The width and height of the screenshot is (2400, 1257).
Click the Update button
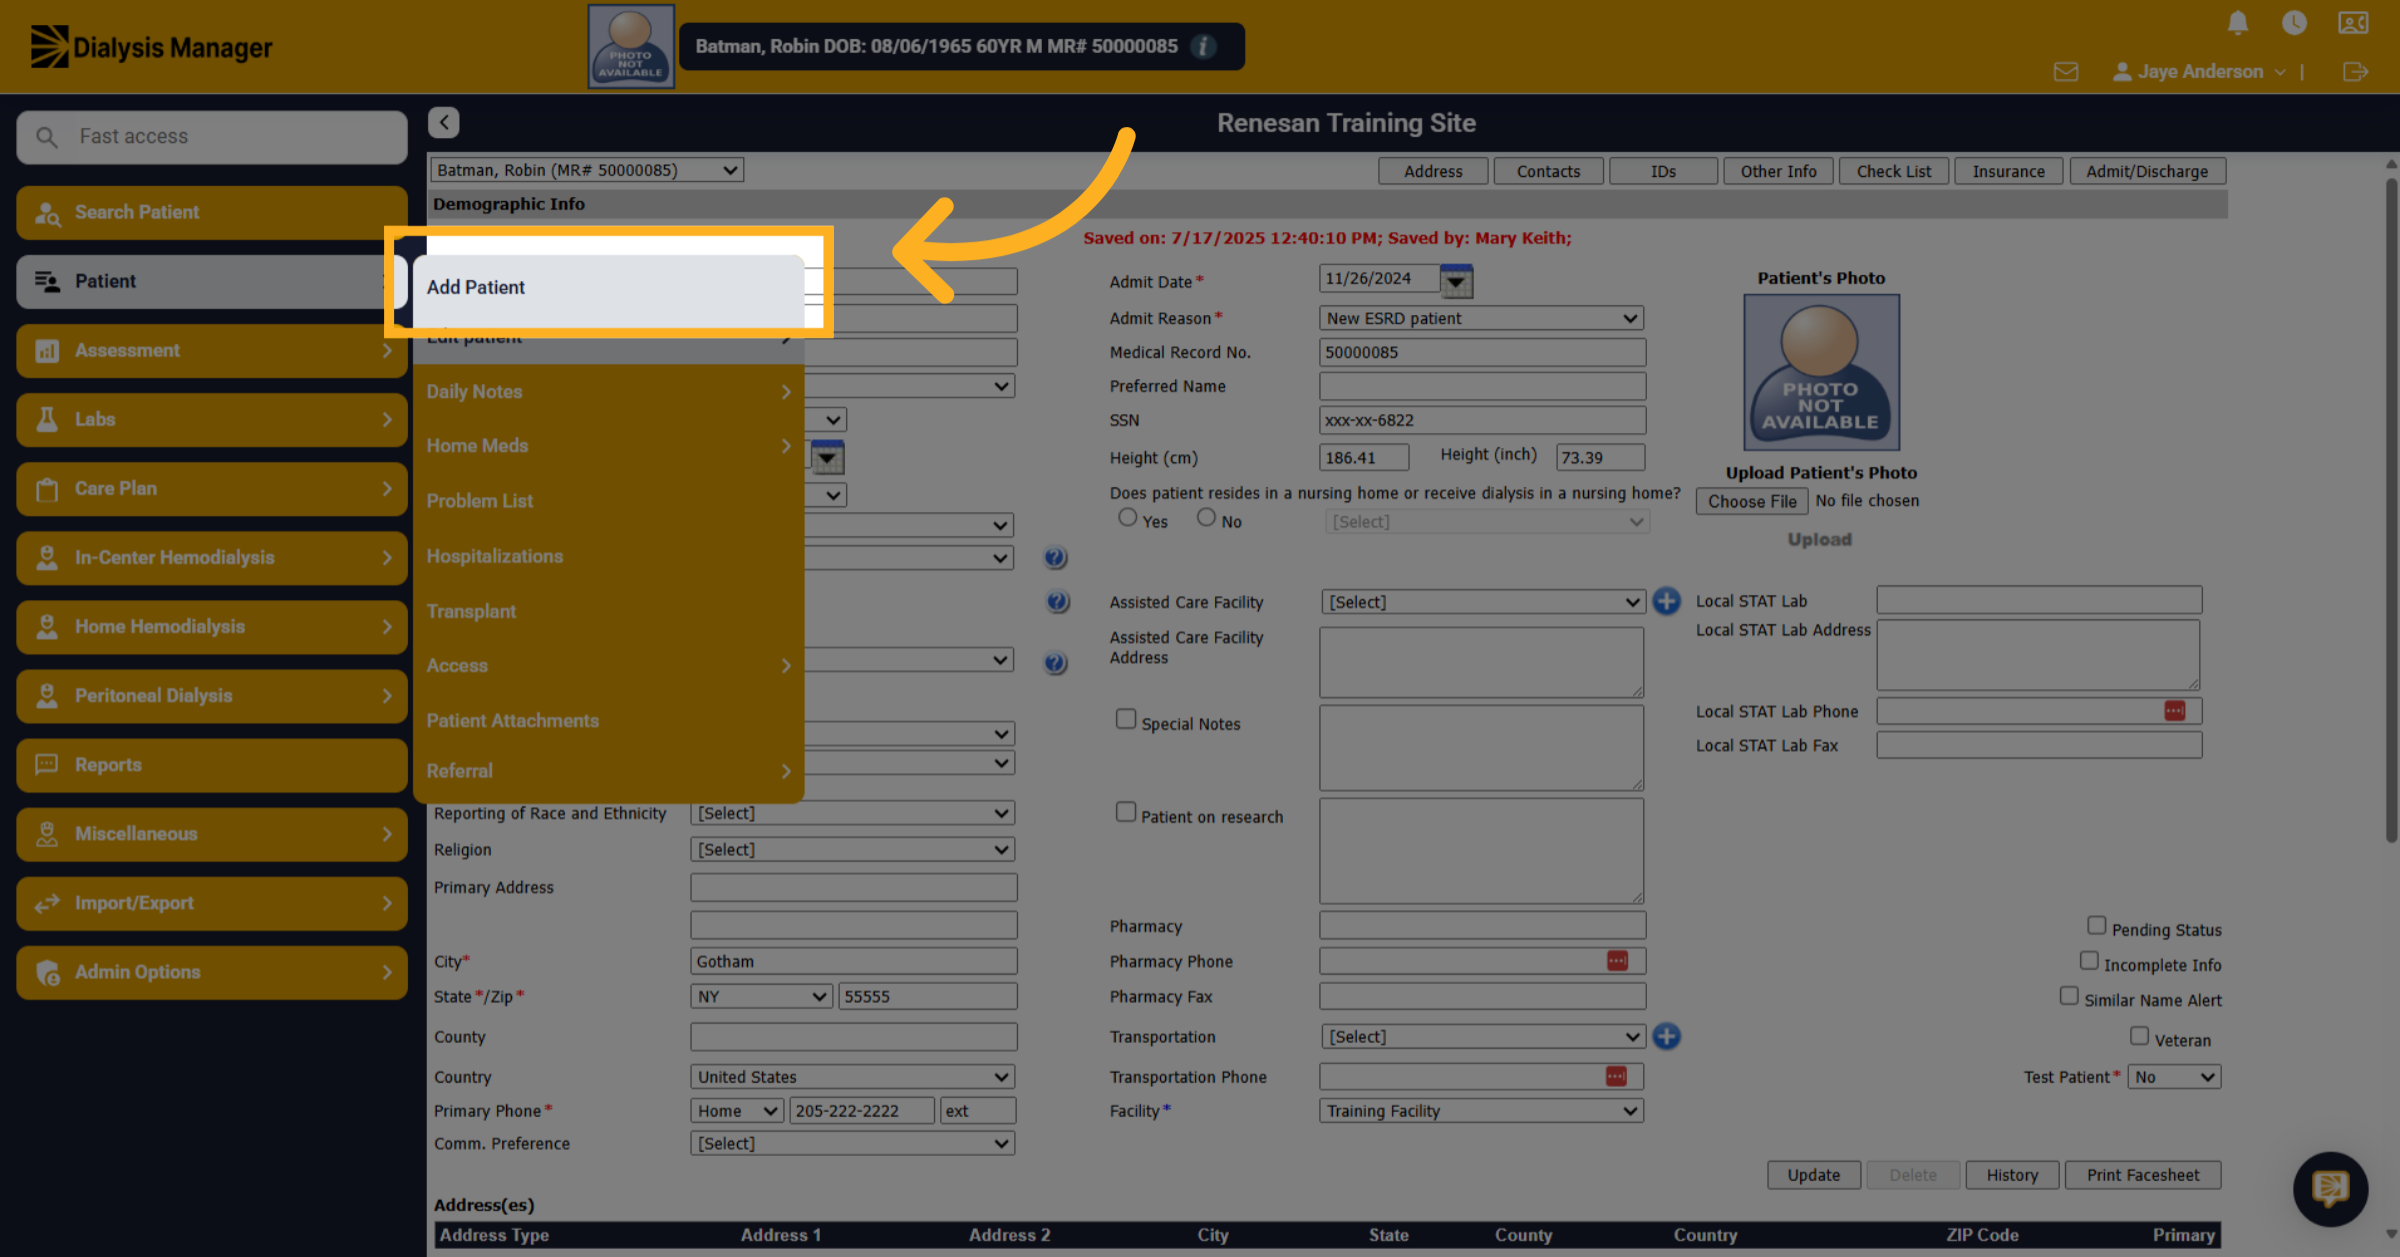[x=1814, y=1175]
